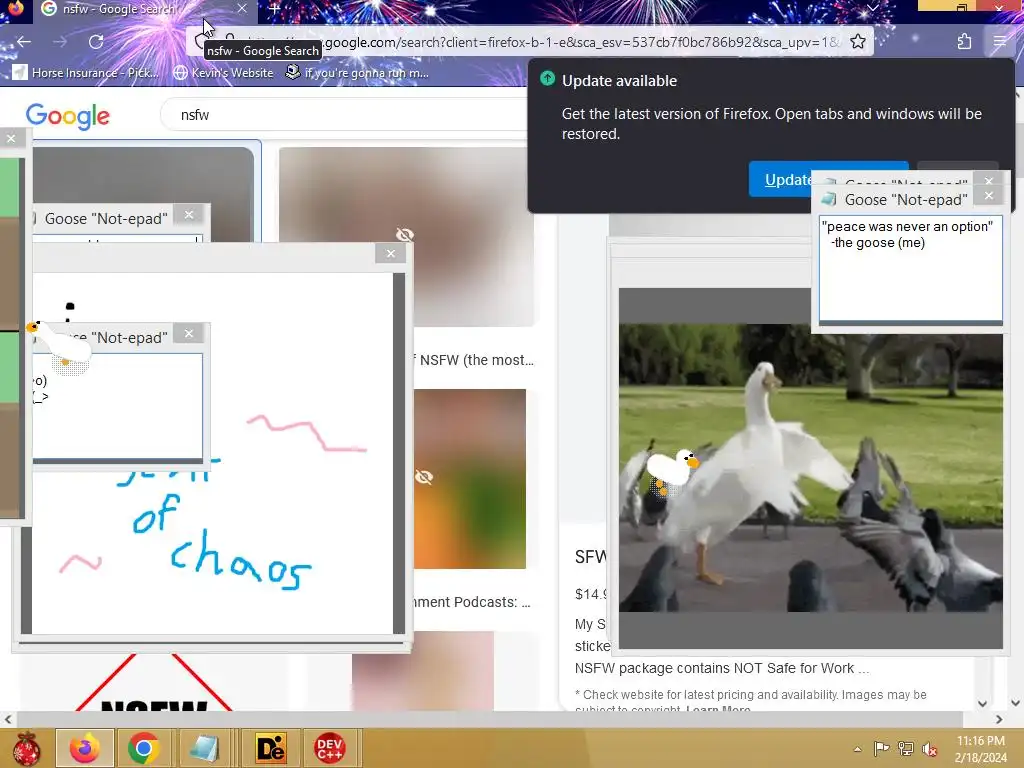The image size is (1024, 768).
Task: Click the quote text area in Goose Not-epad
Action: tap(910, 269)
